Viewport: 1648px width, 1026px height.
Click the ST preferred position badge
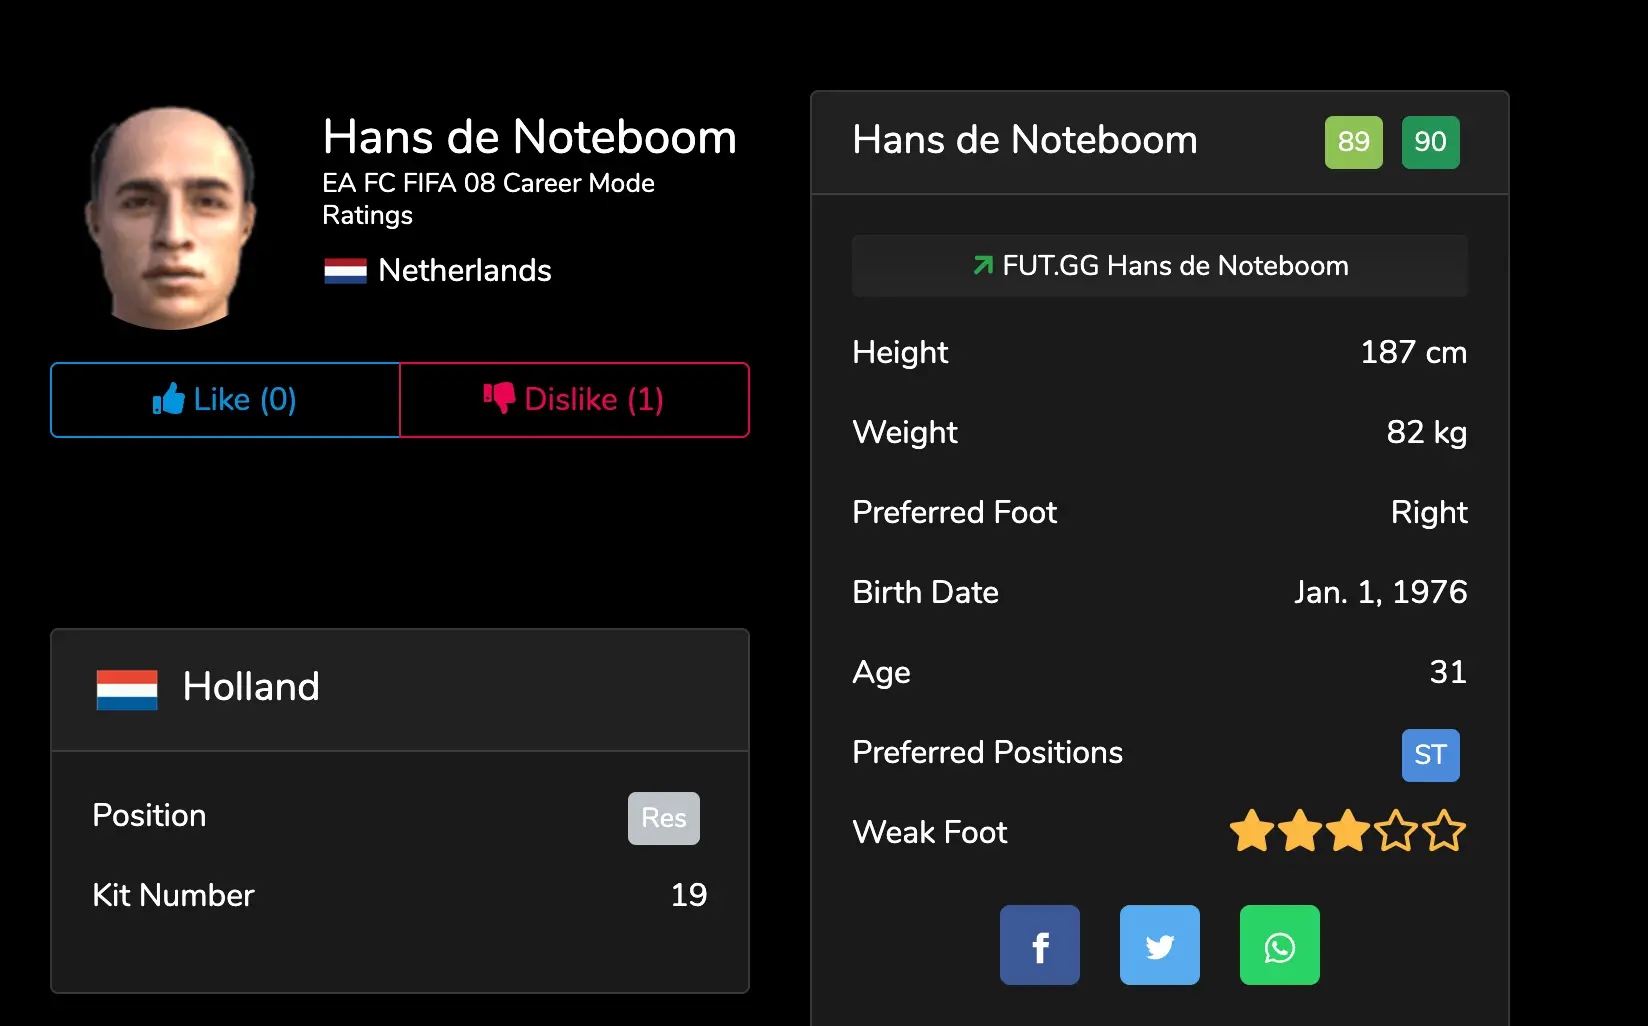pos(1430,755)
